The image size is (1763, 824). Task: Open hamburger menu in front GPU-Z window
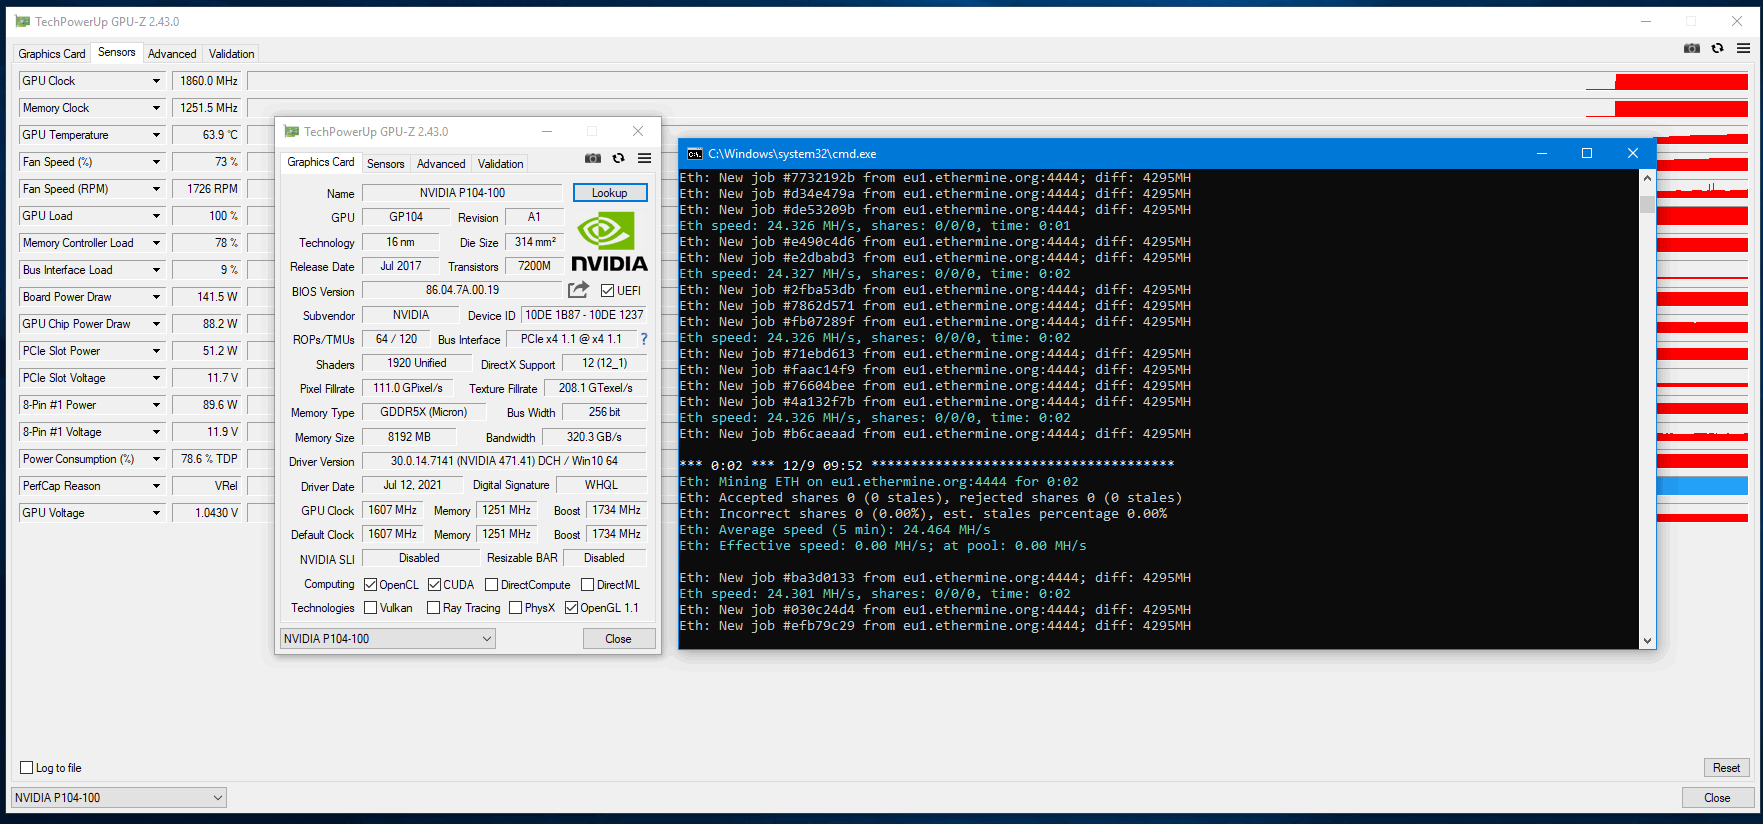pos(645,158)
